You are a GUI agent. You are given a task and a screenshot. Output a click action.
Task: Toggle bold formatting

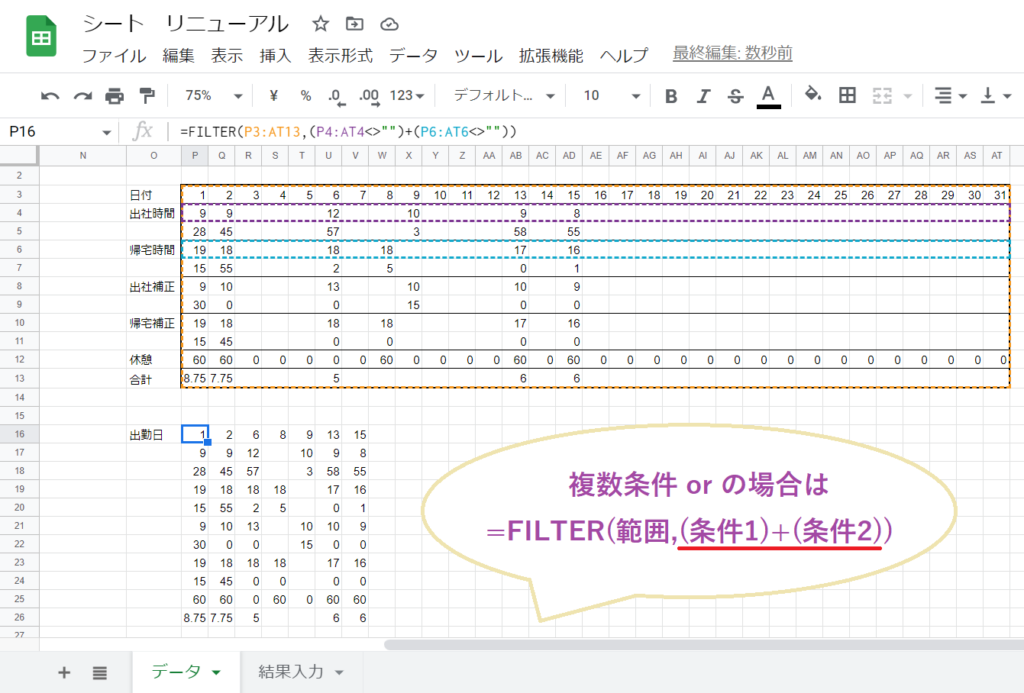click(670, 95)
